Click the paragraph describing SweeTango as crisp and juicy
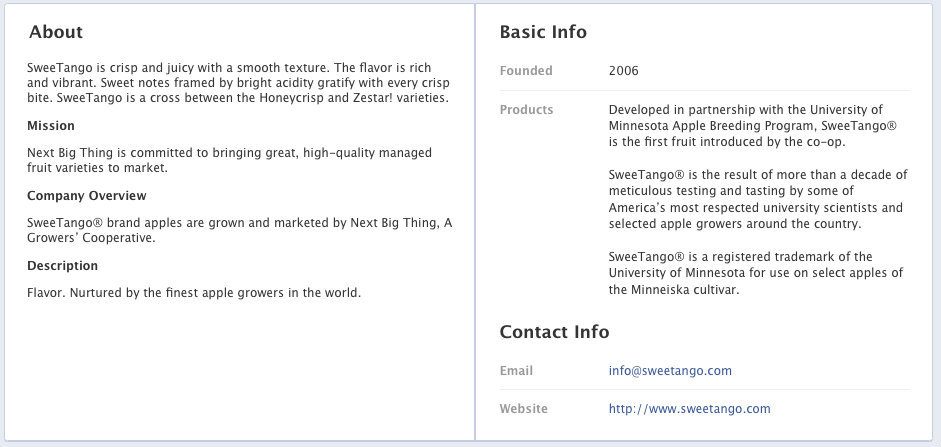941x447 pixels. [x=238, y=83]
